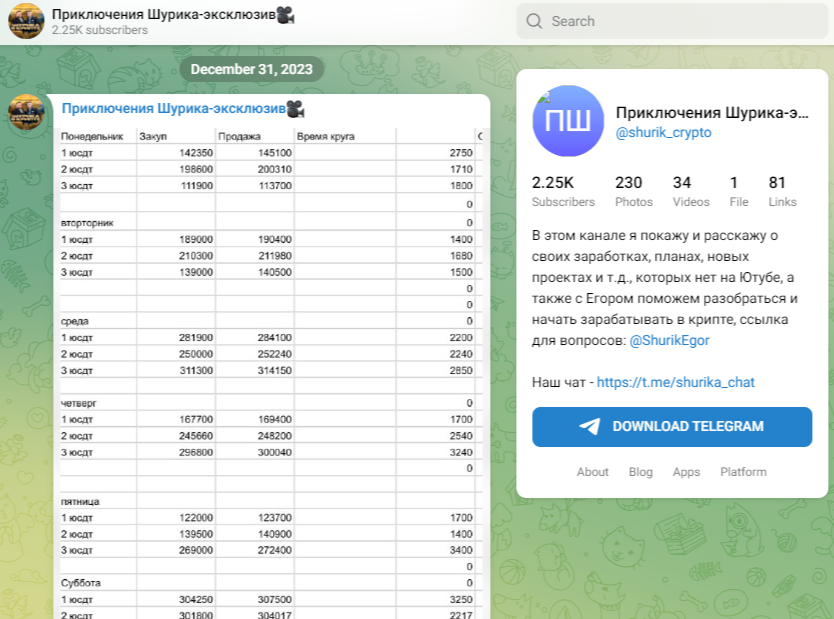The width and height of the screenshot is (834, 619).
Task: Open the Platform footer link
Action: [743, 472]
